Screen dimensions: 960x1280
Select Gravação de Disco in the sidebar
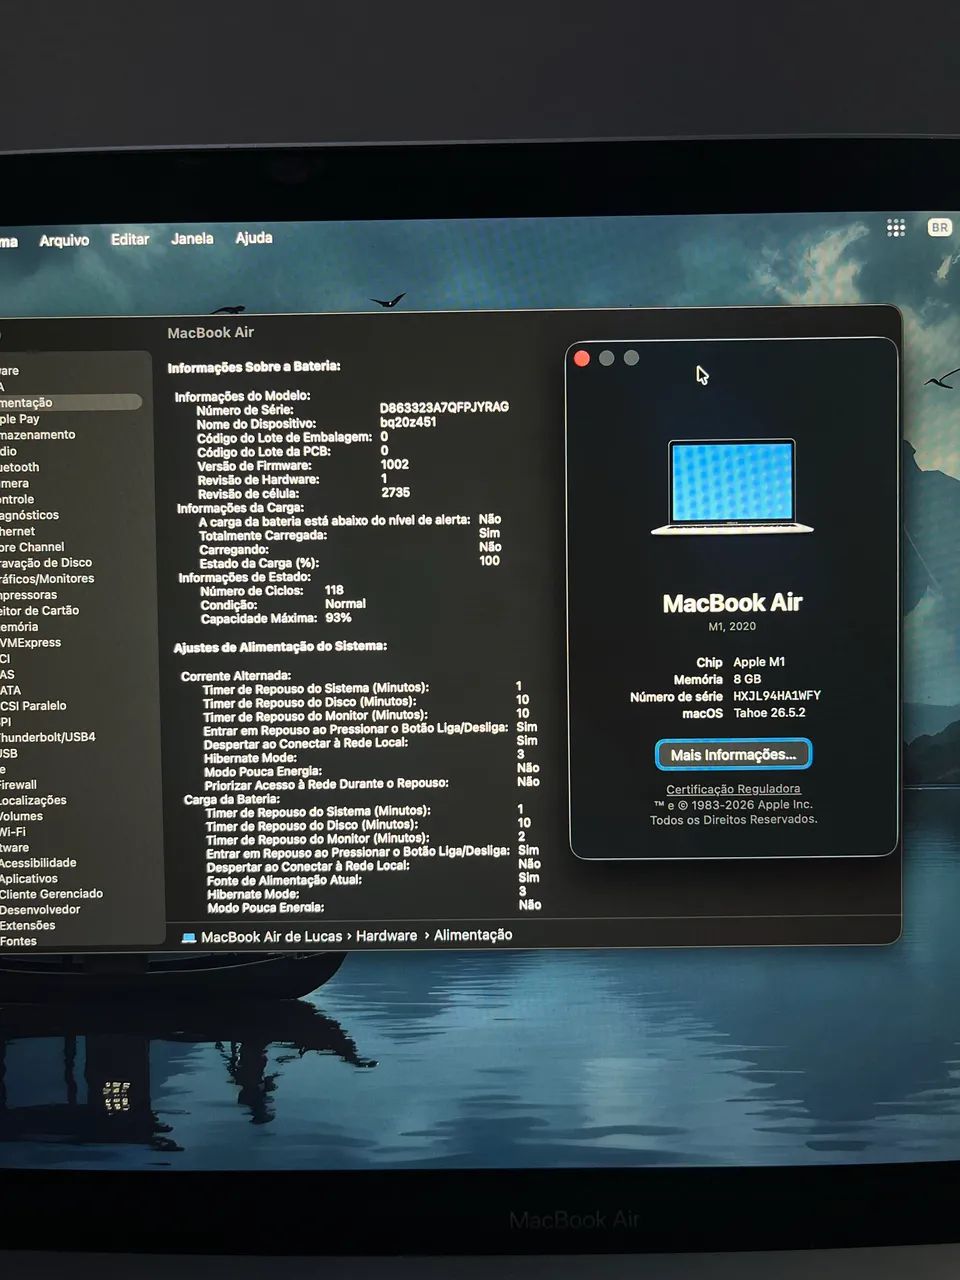pos(46,563)
